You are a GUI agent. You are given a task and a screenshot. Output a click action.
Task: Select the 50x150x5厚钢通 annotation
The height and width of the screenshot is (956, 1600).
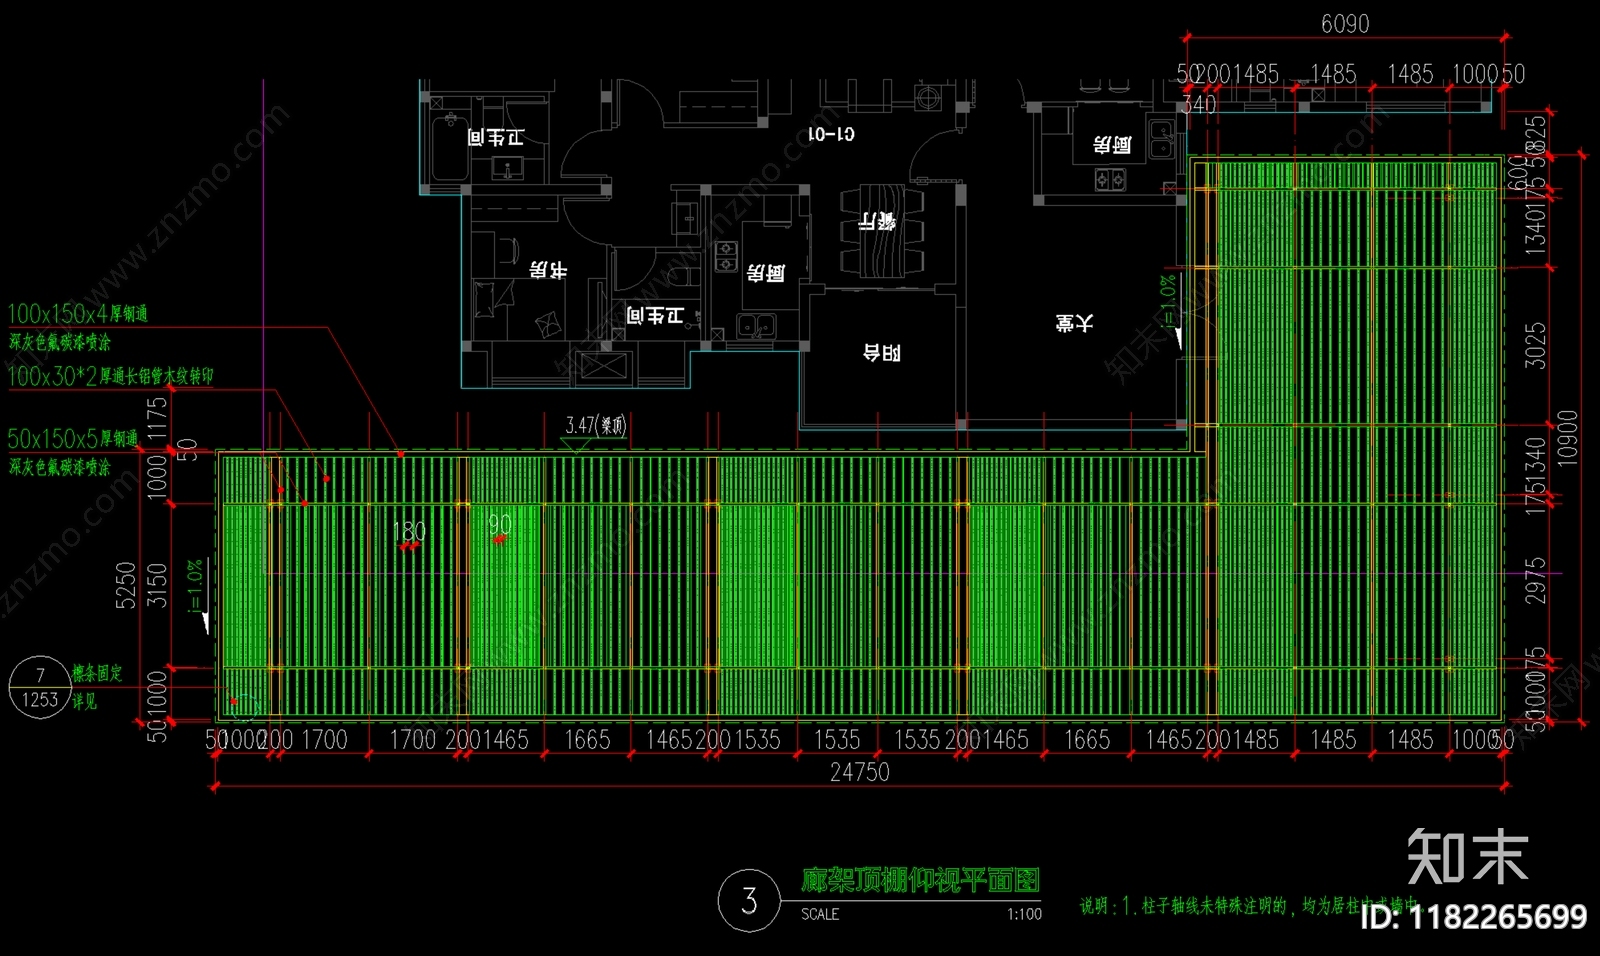(x=73, y=438)
